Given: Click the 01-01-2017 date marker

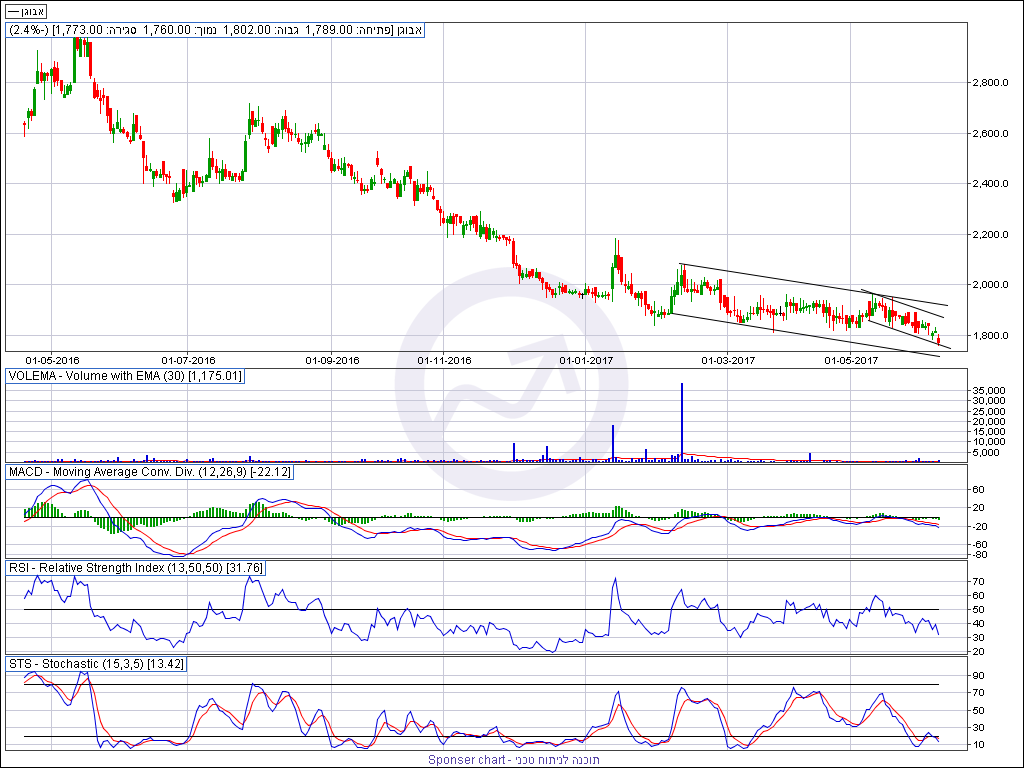Looking at the screenshot, I should click(586, 359).
